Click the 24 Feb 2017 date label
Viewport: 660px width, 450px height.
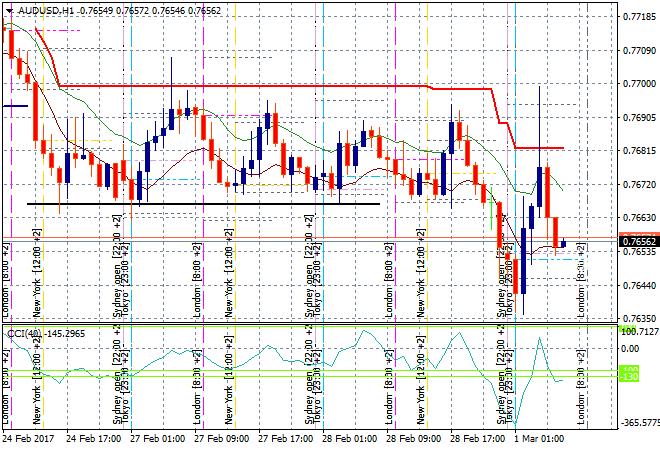[30, 439]
